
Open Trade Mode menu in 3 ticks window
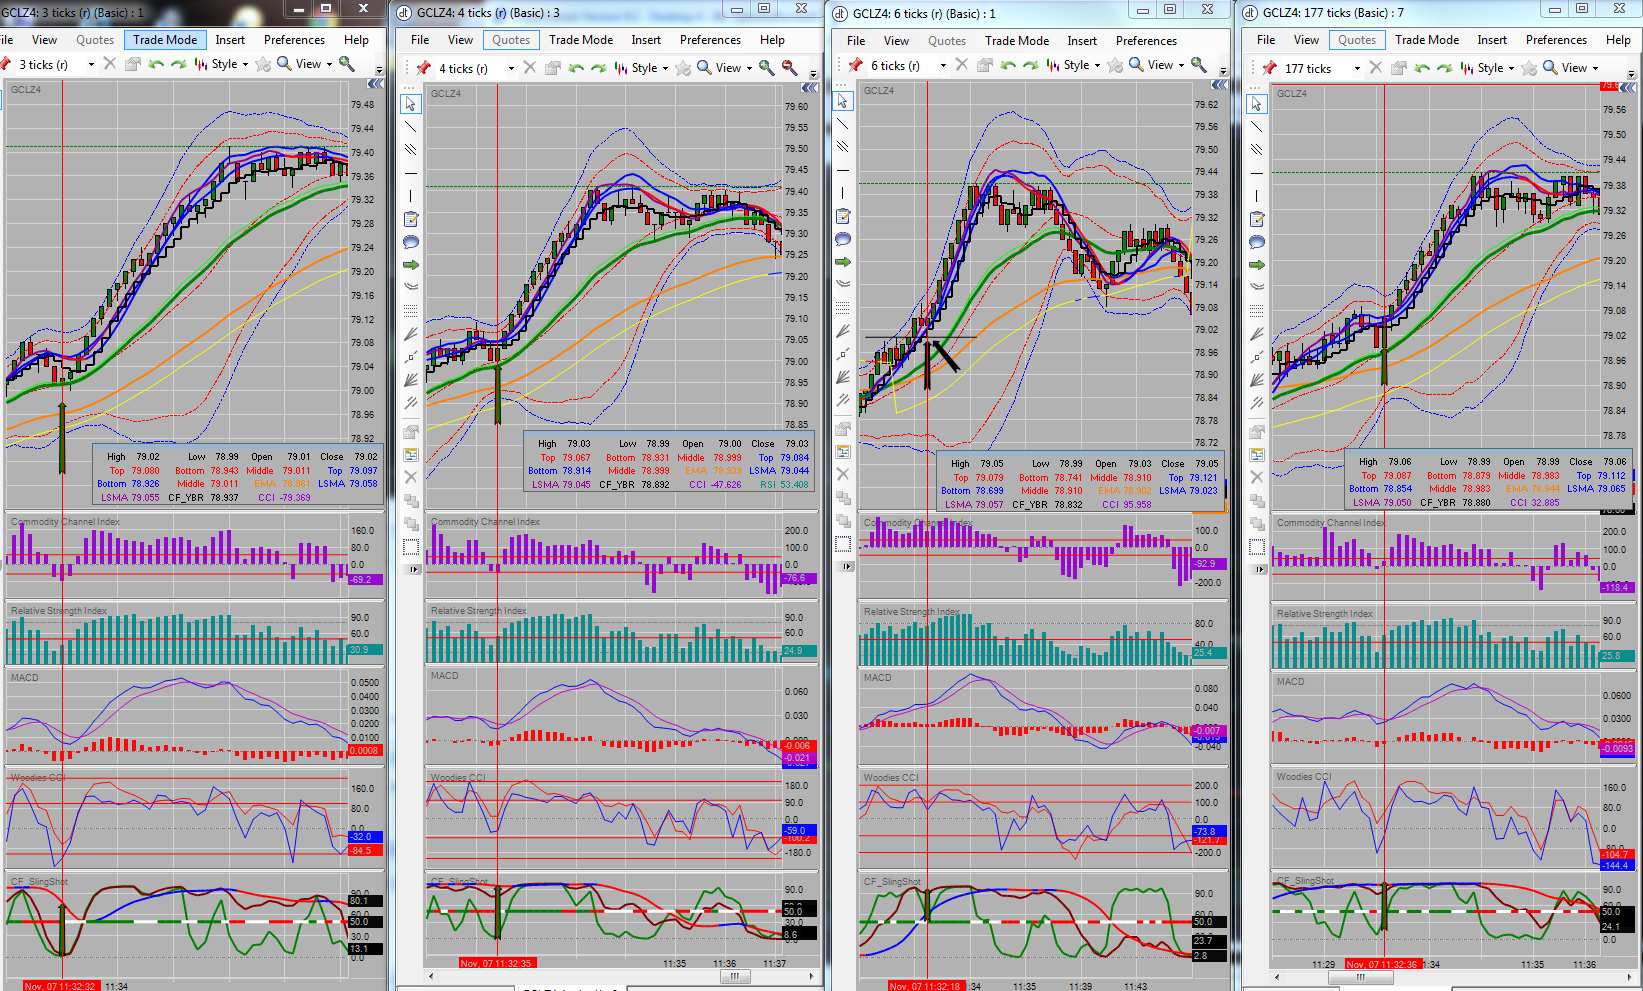[x=165, y=40]
